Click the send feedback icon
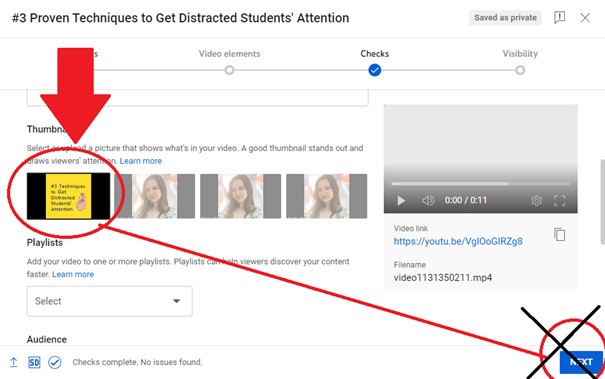 point(559,17)
